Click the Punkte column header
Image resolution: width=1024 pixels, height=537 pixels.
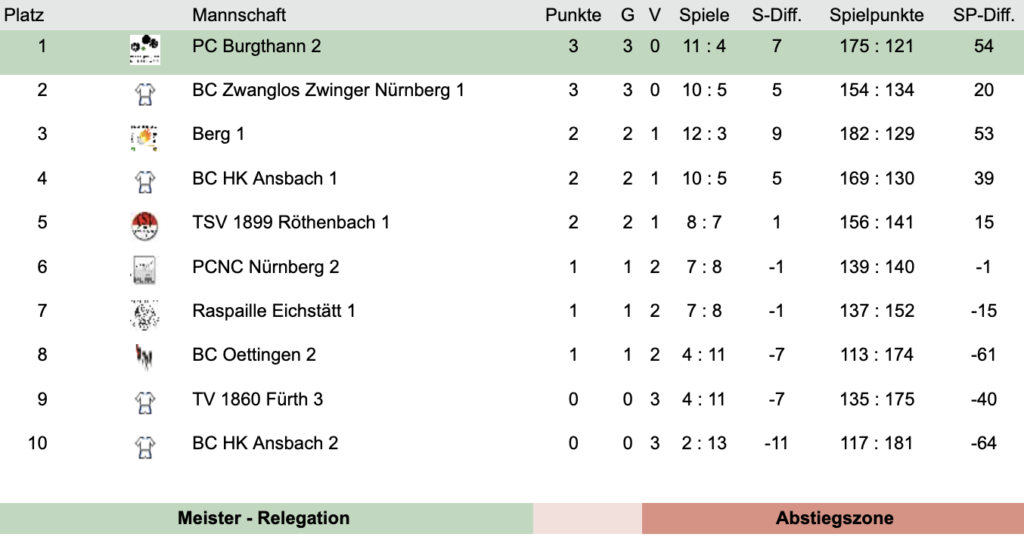tap(573, 15)
